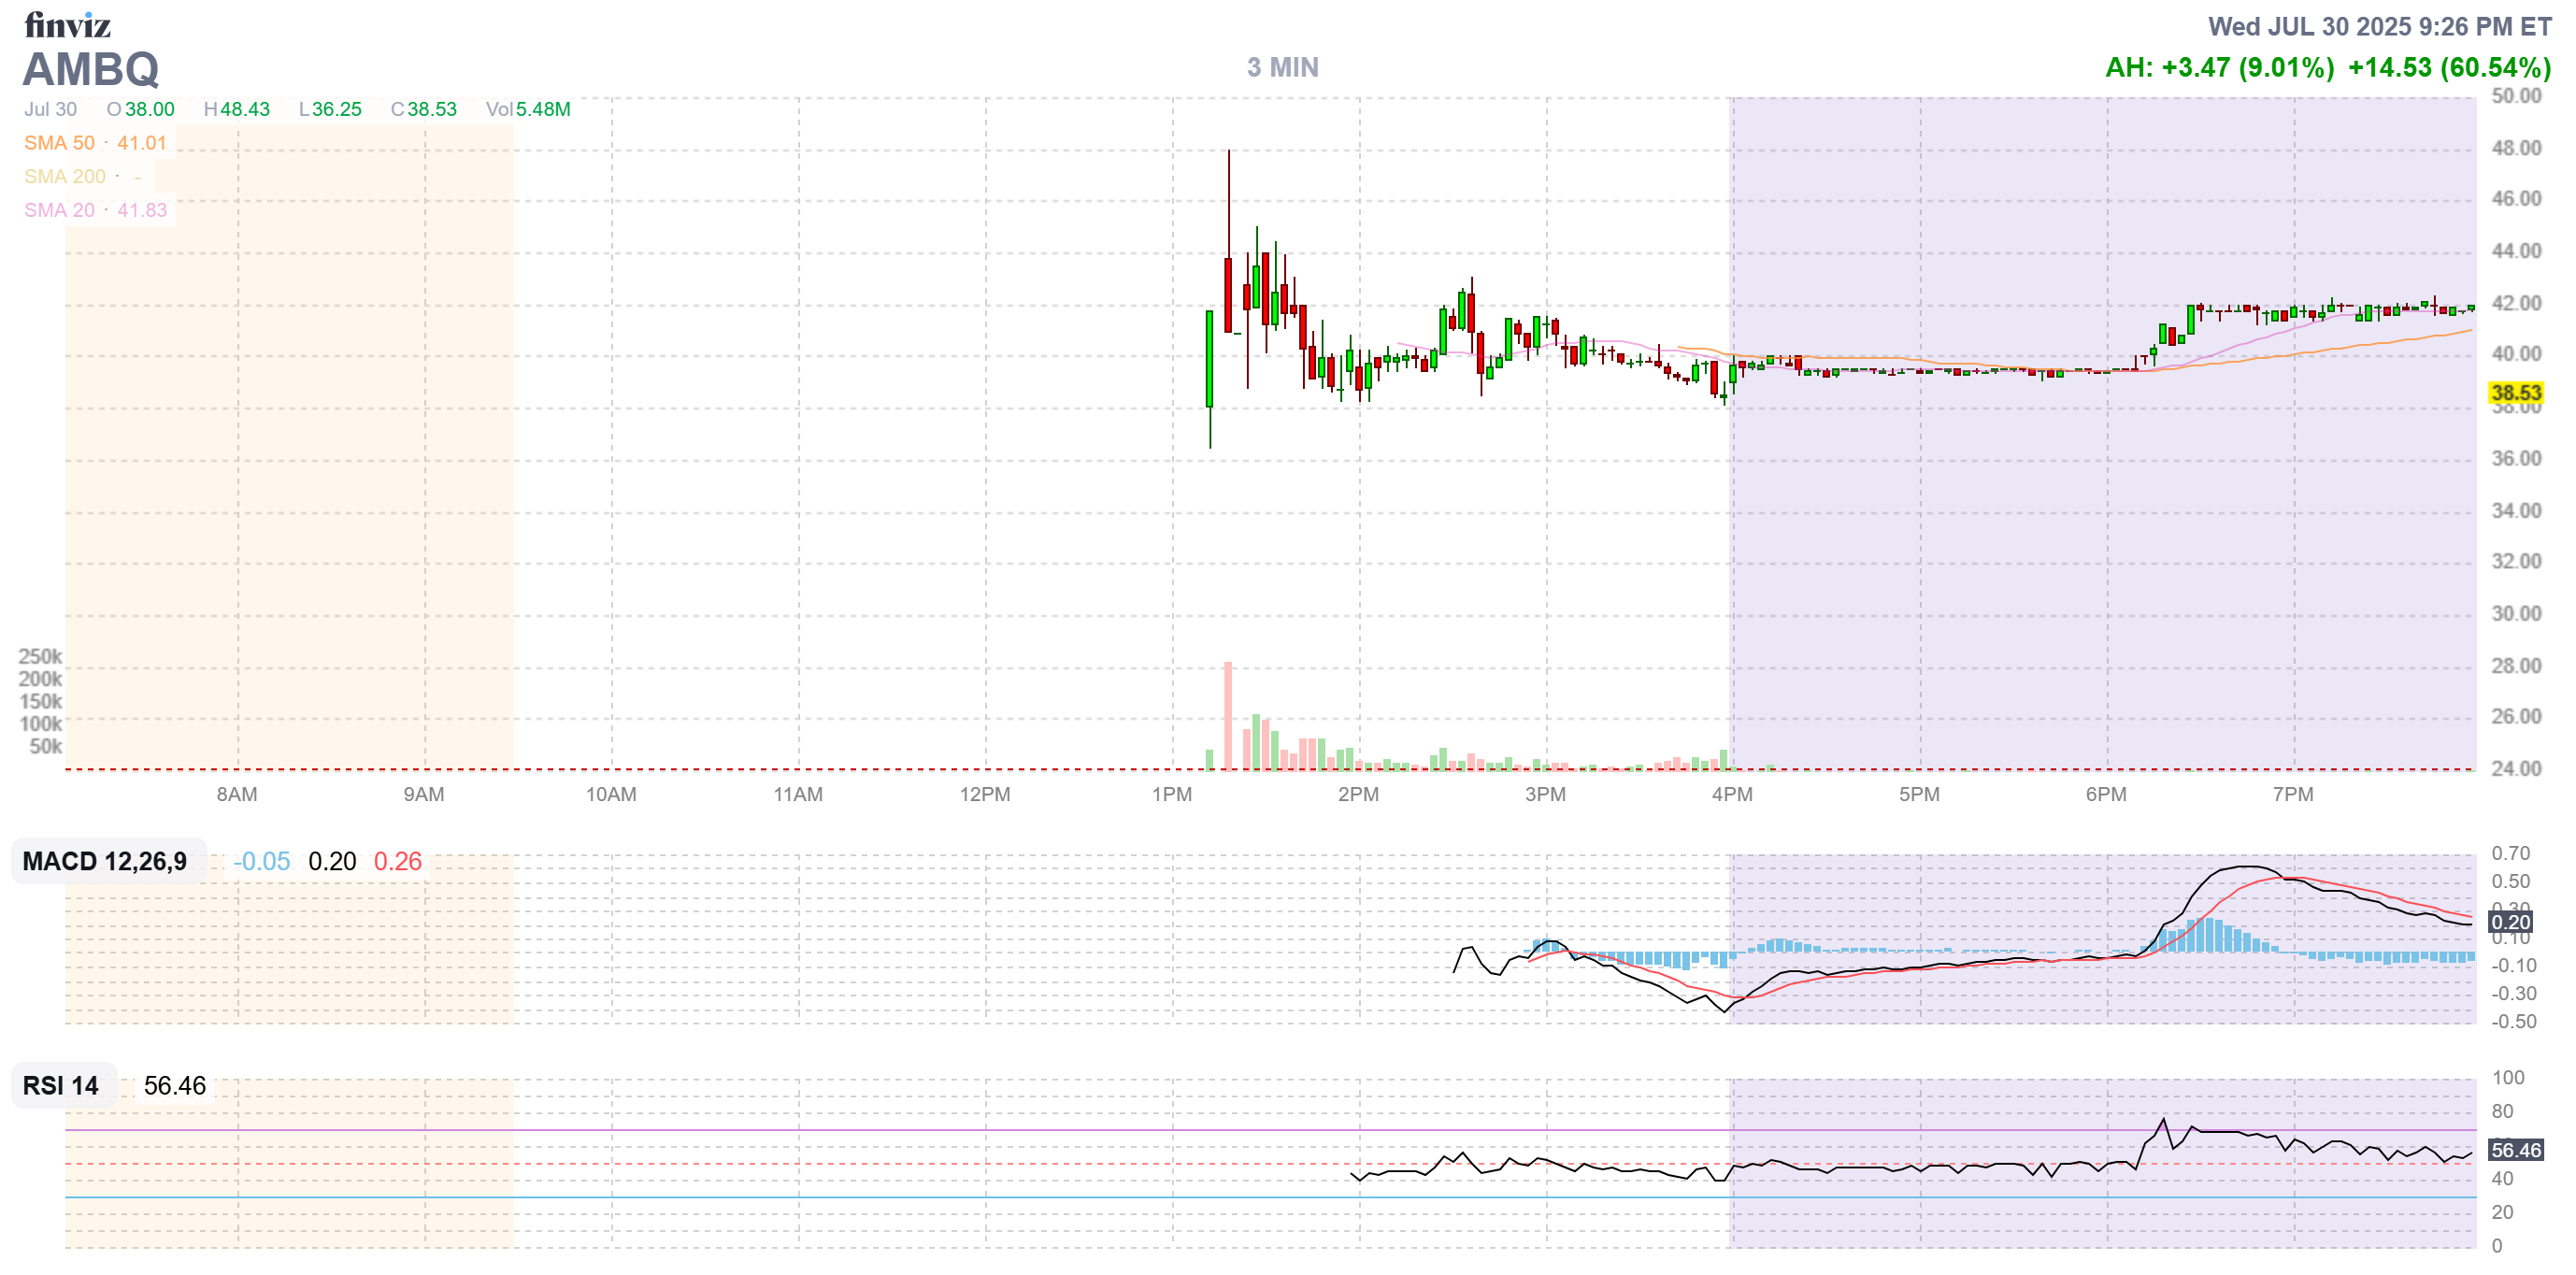Screen dimensions: 2576x1275
Task: Click the red MACD value 0.26
Action: pos(397,862)
